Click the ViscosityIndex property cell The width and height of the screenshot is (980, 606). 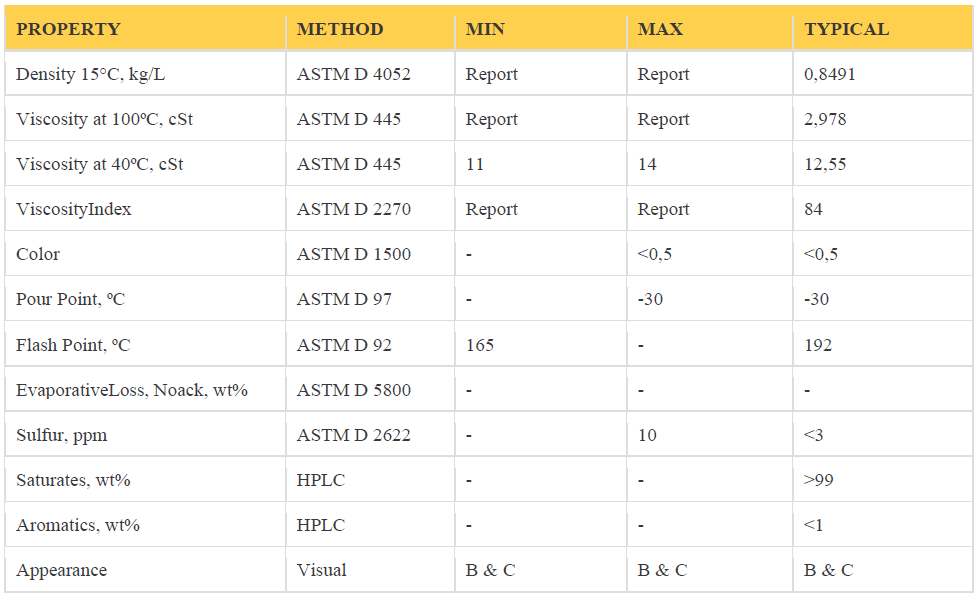(73, 209)
